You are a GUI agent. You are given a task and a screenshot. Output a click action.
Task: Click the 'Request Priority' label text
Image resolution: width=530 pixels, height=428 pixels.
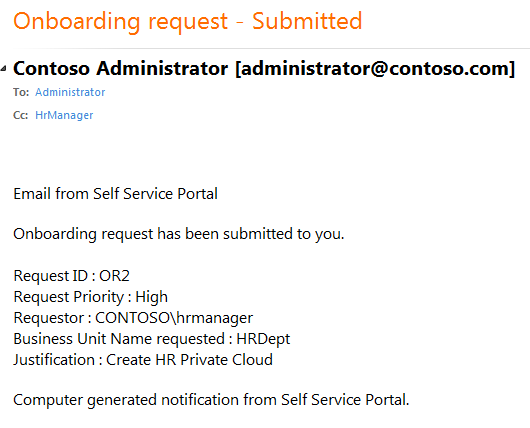coord(69,297)
